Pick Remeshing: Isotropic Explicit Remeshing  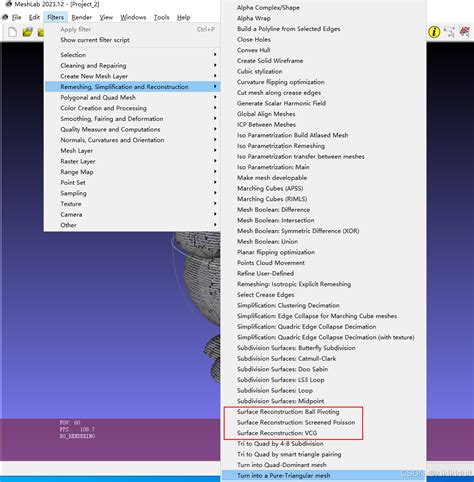(294, 284)
